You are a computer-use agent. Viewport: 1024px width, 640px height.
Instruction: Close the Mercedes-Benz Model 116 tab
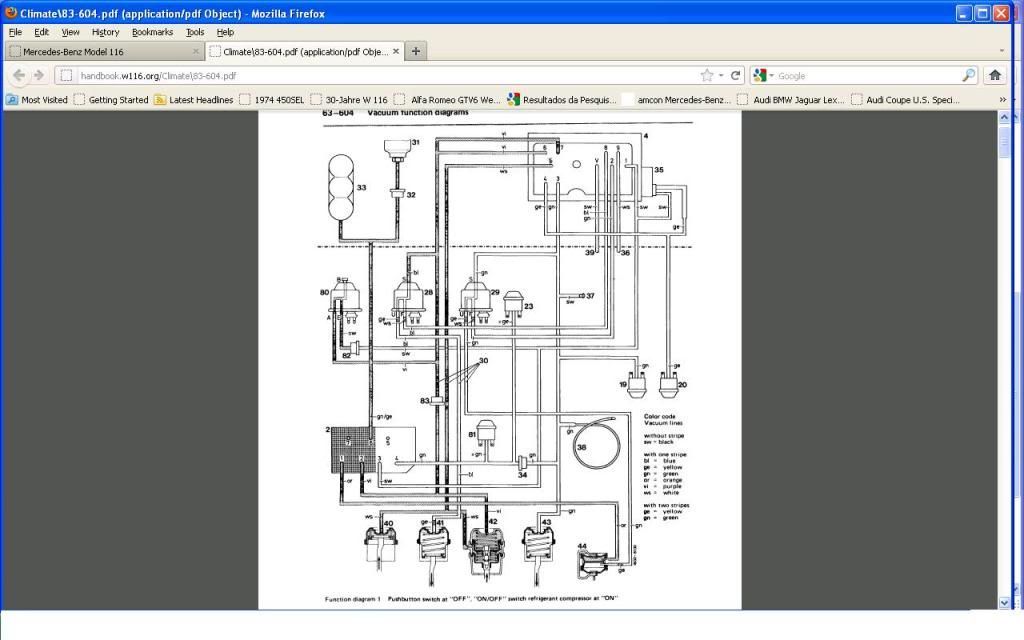tap(195, 51)
